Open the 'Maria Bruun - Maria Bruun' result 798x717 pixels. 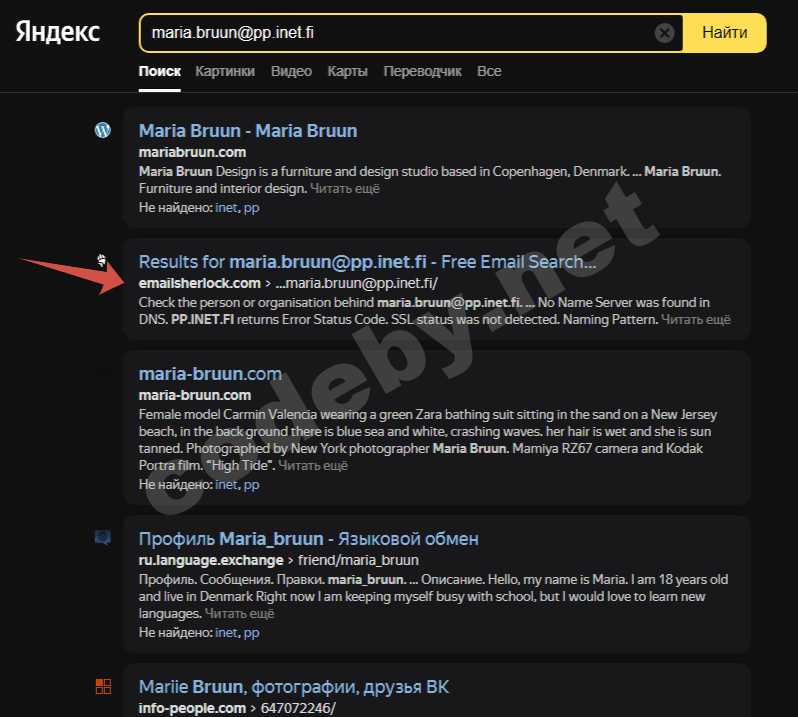(248, 131)
